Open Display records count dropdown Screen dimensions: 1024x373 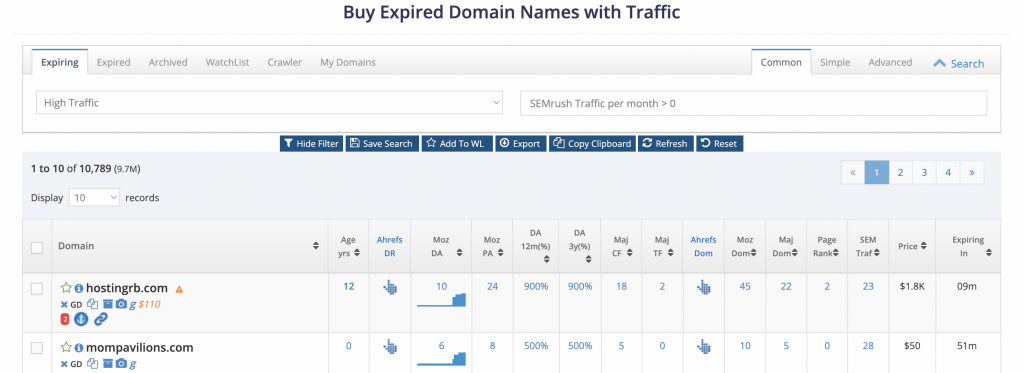click(x=94, y=197)
